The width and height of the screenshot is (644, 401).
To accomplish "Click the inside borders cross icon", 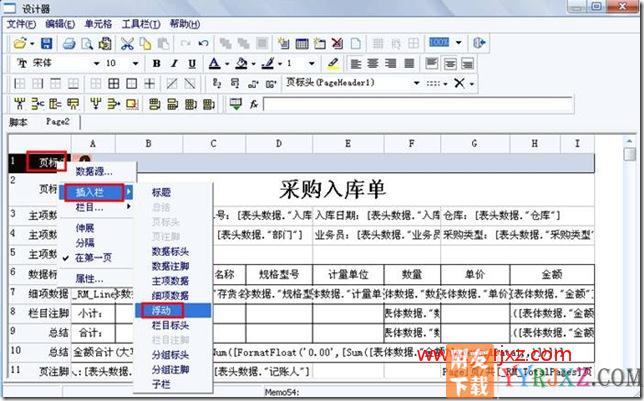I will [x=150, y=84].
